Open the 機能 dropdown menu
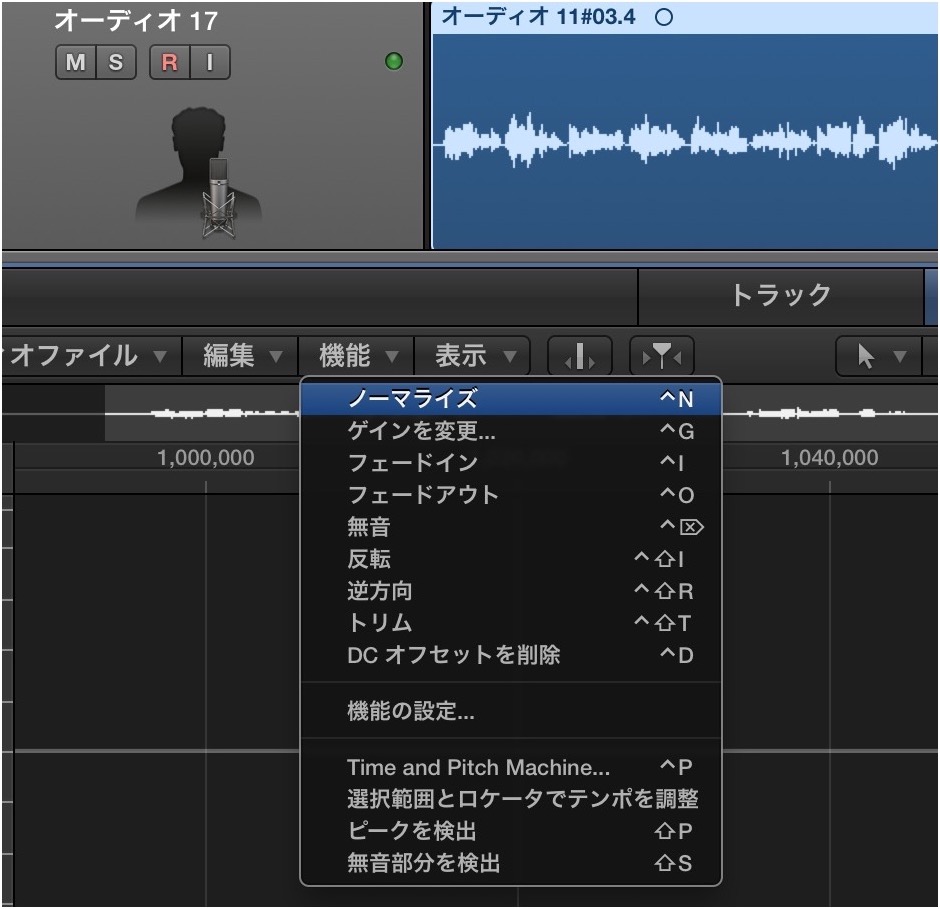The image size is (940, 909). [x=356, y=356]
